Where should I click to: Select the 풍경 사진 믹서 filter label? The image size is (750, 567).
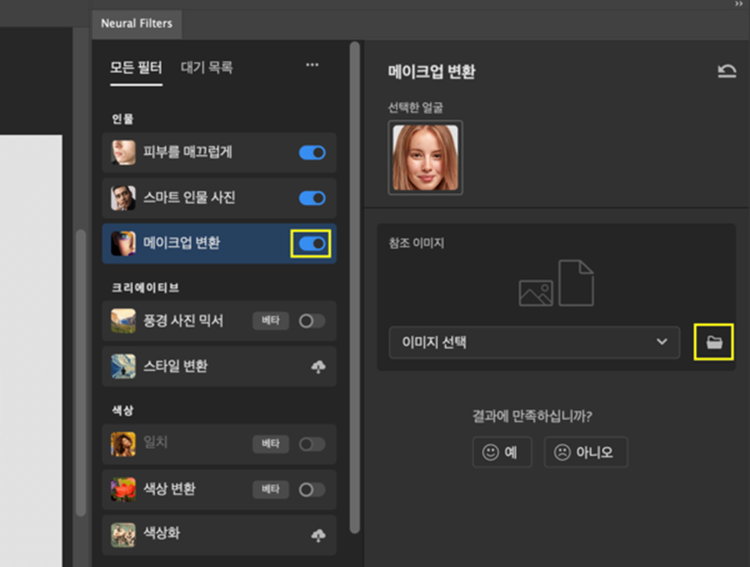coord(184,321)
